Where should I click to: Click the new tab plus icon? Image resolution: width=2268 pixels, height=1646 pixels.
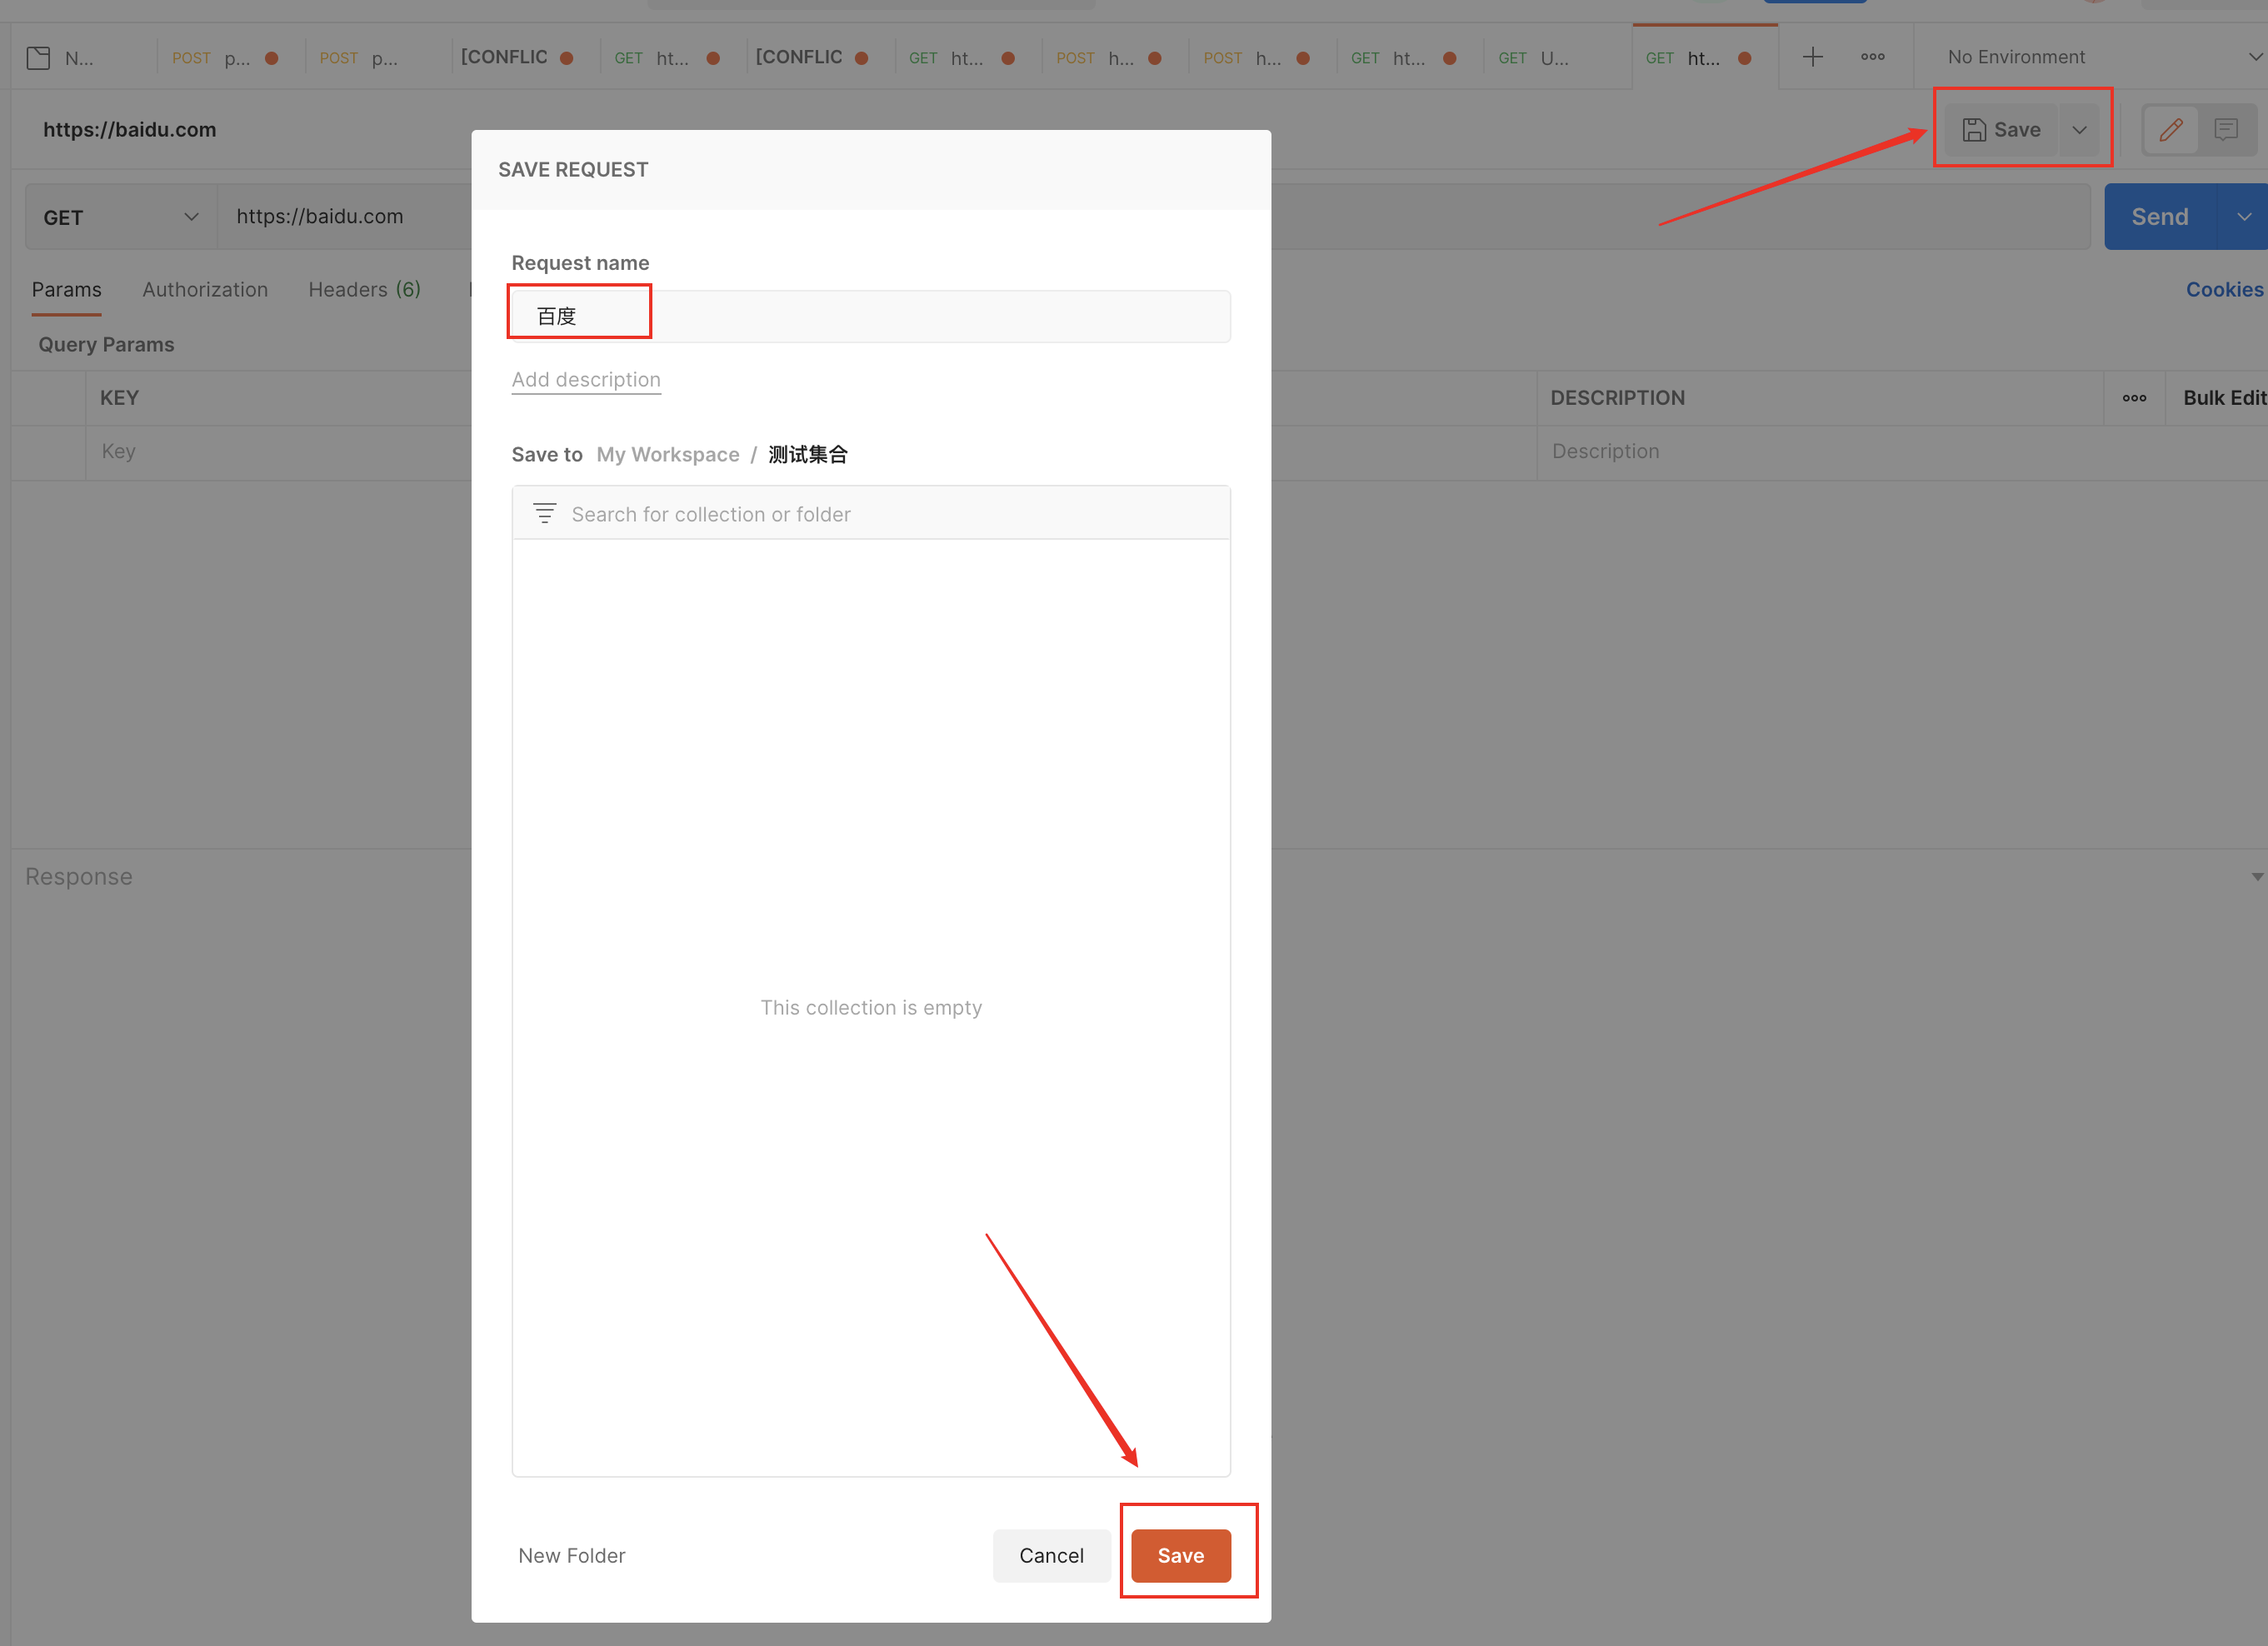1812,57
